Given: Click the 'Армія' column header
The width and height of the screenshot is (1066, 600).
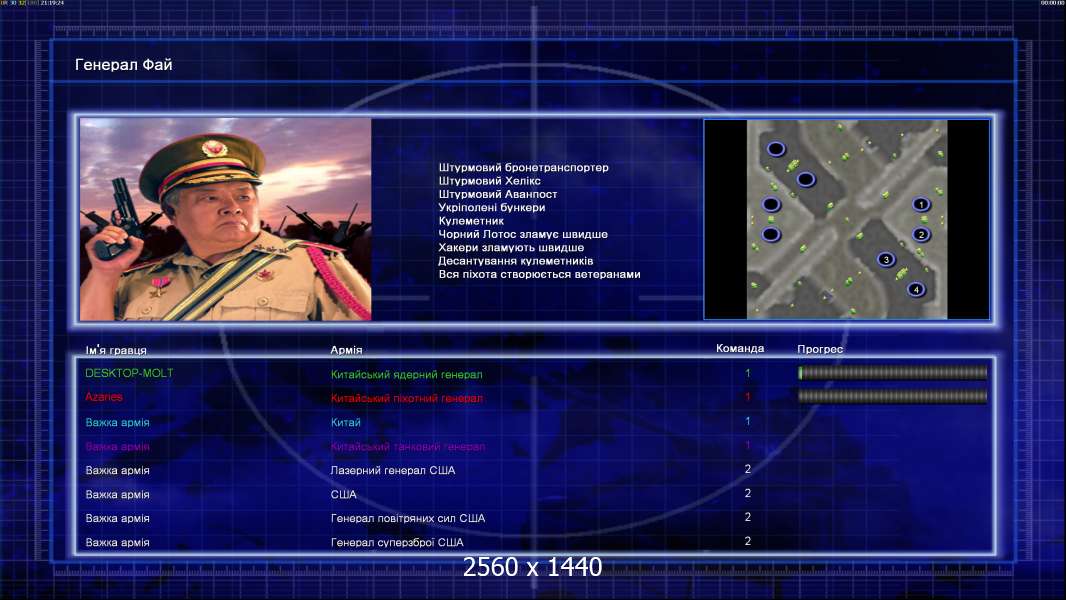Looking at the screenshot, I should pos(346,350).
